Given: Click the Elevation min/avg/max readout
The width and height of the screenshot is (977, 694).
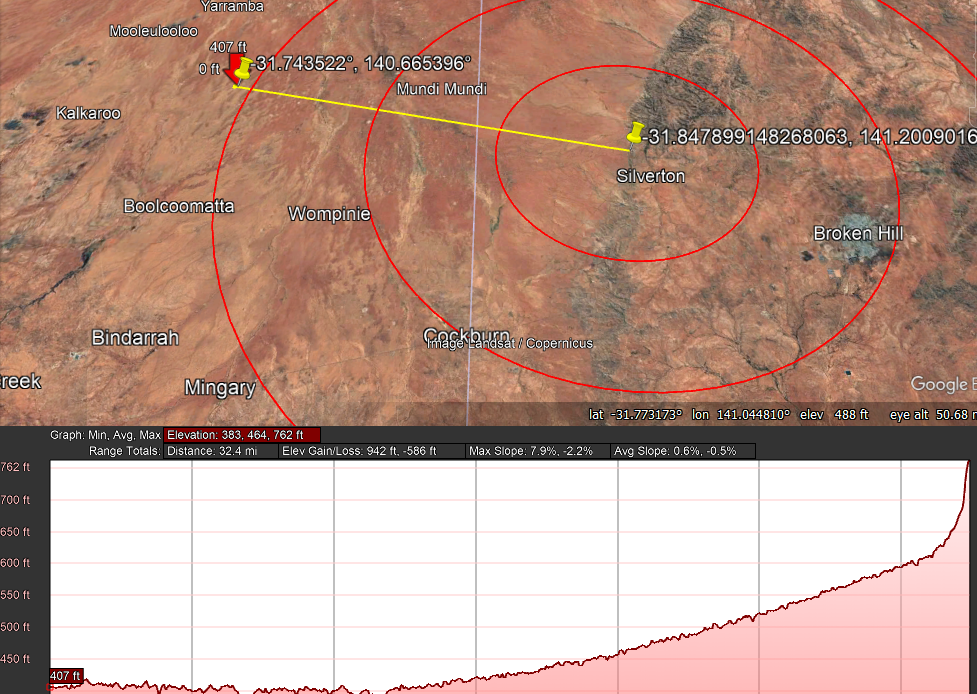Looking at the screenshot, I should click(241, 435).
